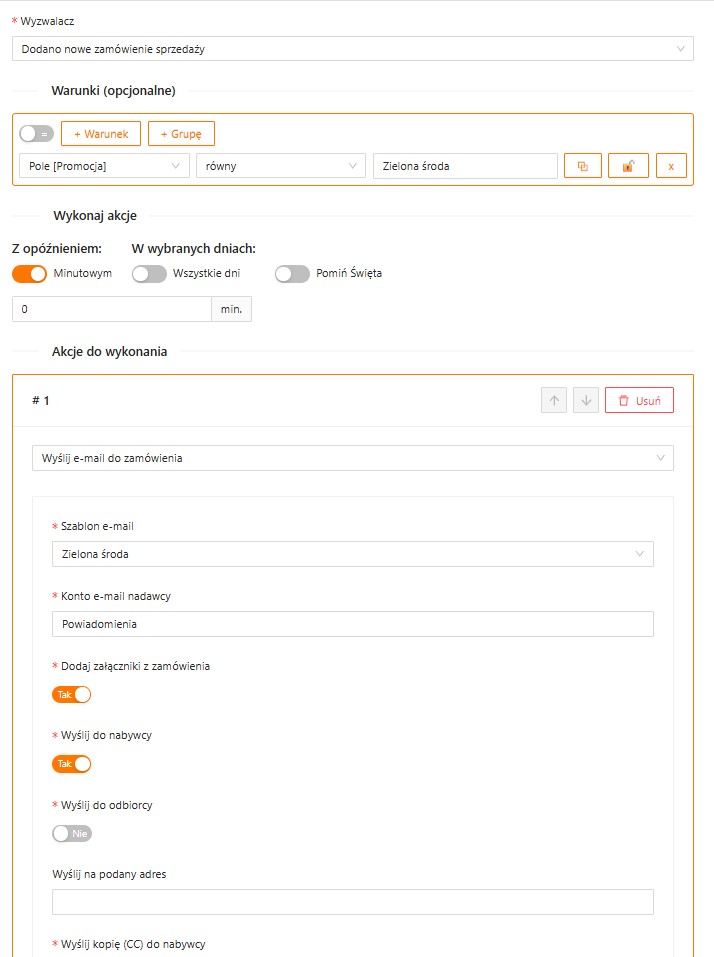Open the Pole [Promocja] field dropdown
This screenshot has height=957, width=714.
[104, 166]
